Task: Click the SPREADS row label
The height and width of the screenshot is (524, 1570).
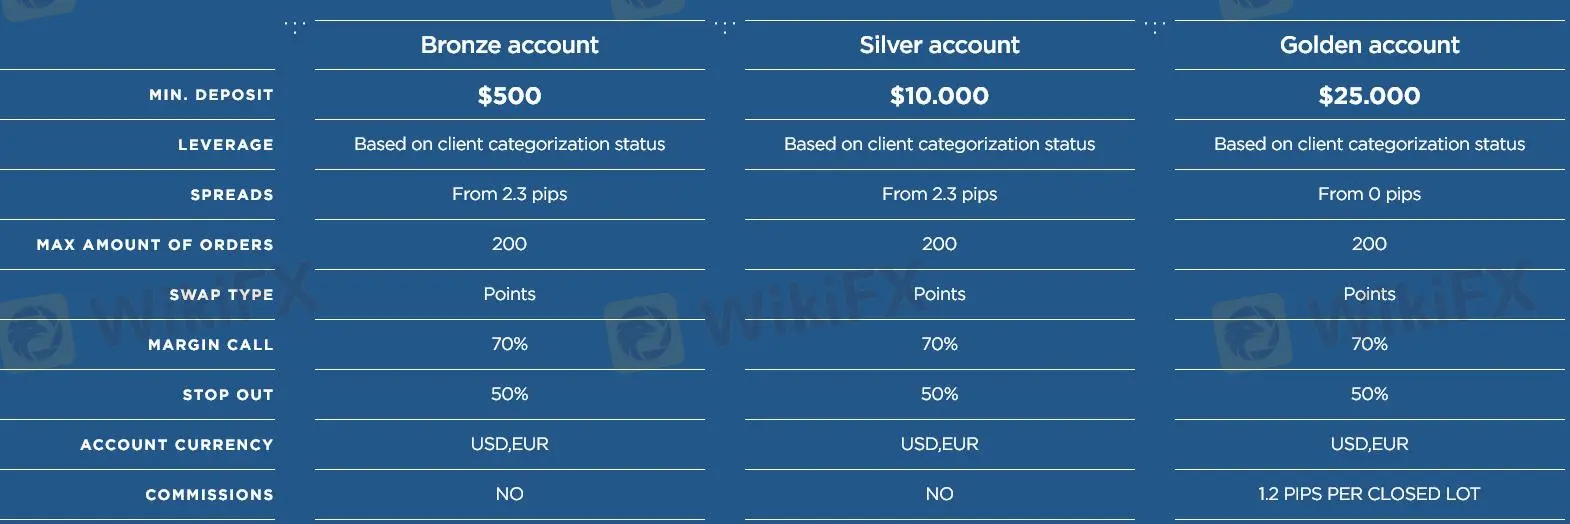Action: 231,195
